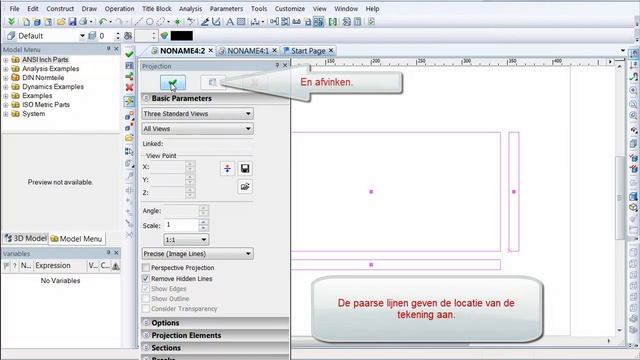Viewport: 640px width, 360px height.
Task: Click the New document icon in toolbar
Action: coord(26,22)
